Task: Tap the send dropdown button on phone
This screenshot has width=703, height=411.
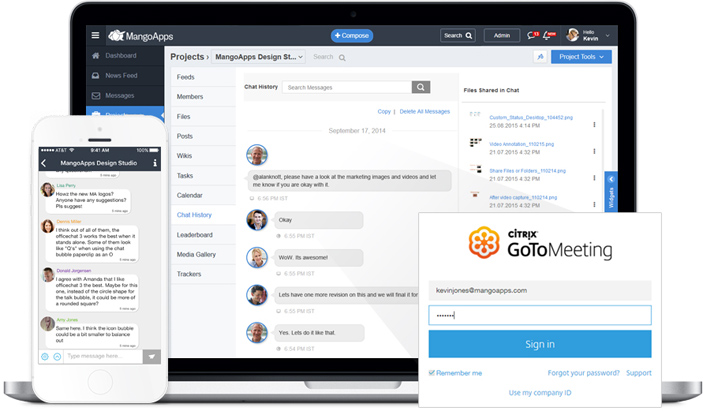Action: tap(152, 357)
